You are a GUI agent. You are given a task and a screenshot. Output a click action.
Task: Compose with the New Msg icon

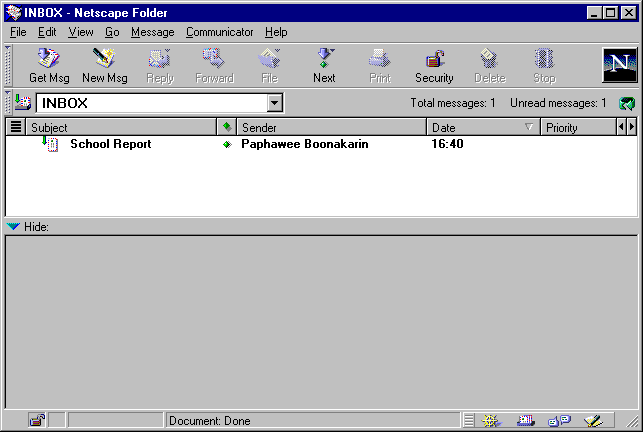[x=104, y=58]
